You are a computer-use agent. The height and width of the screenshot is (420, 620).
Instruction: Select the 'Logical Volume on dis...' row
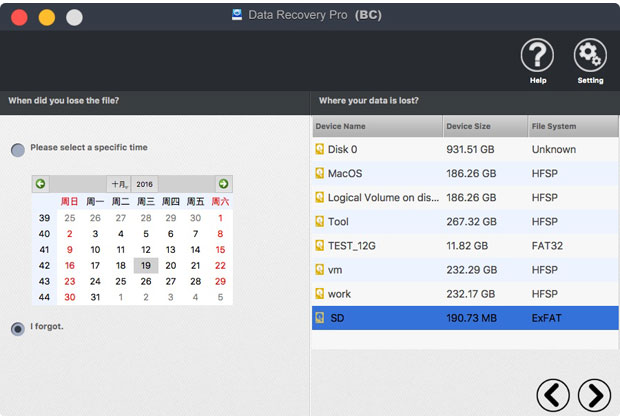pyautogui.click(x=465, y=198)
